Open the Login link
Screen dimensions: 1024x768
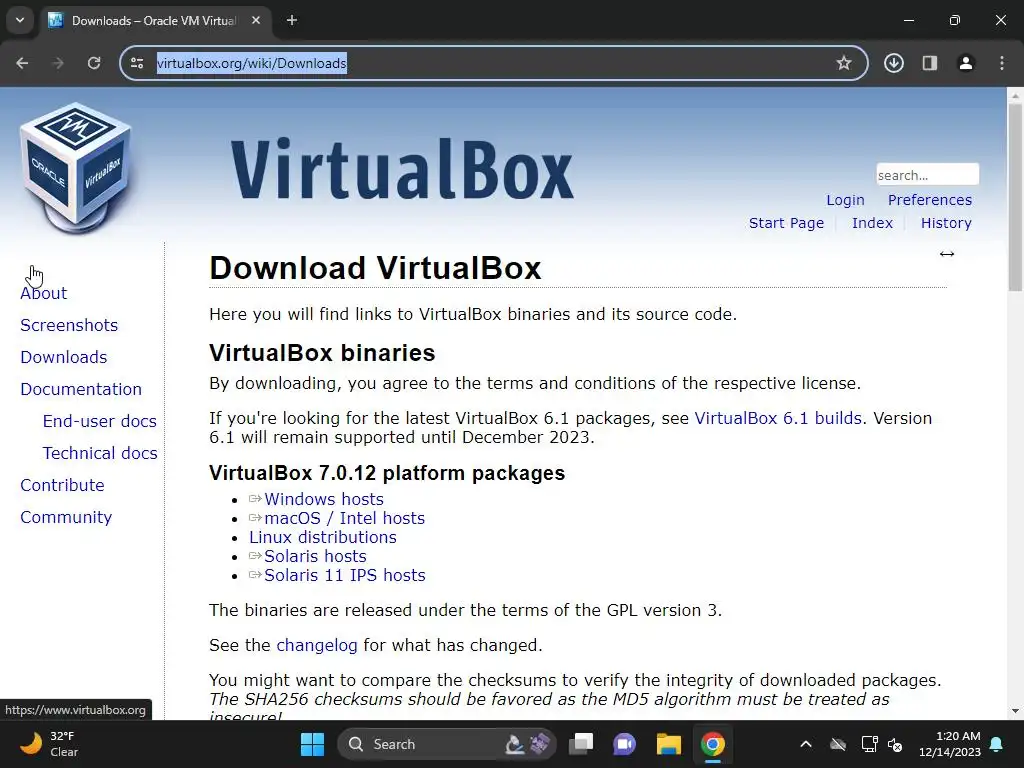point(845,200)
